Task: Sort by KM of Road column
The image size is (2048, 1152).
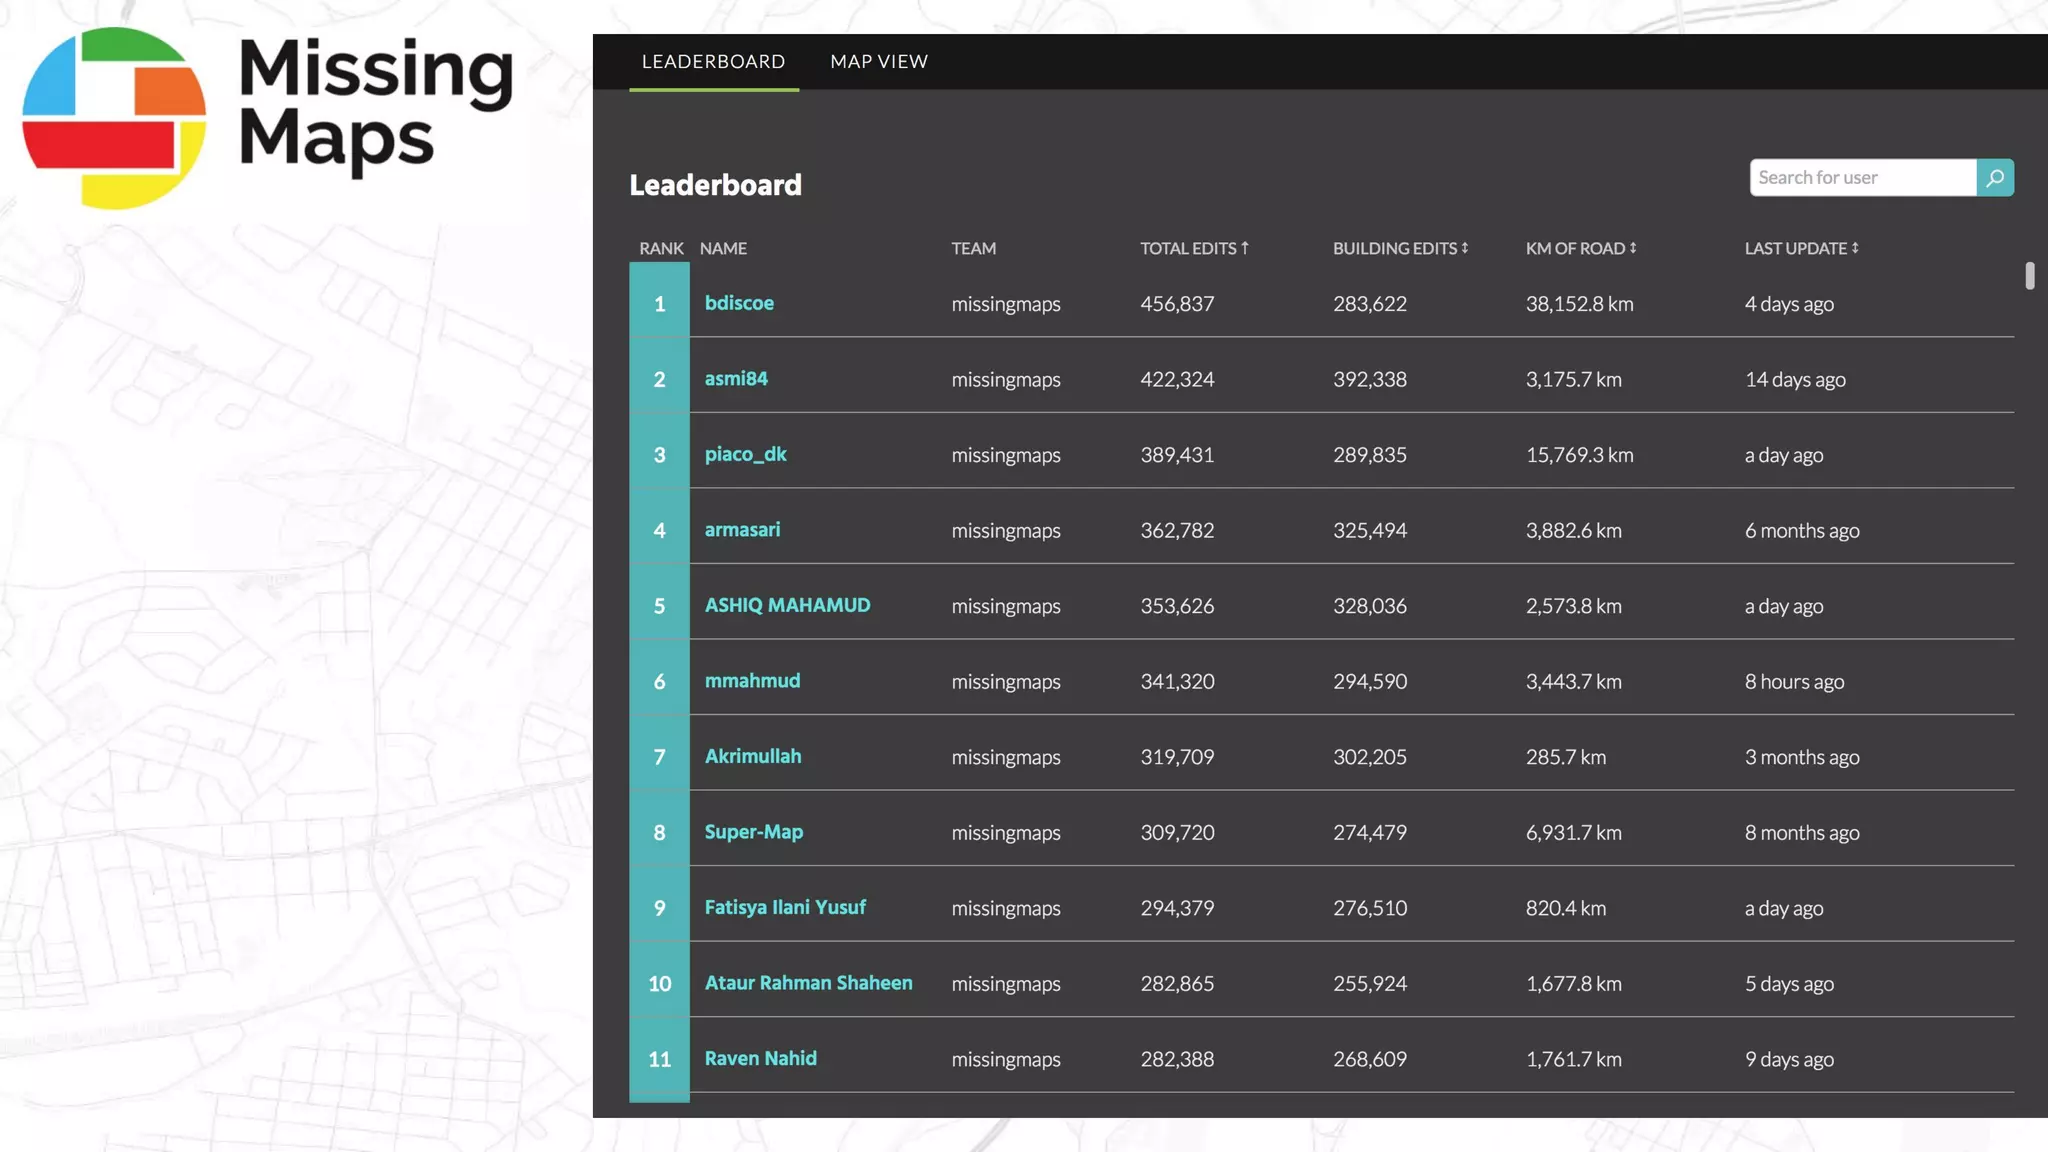Action: click(1580, 248)
